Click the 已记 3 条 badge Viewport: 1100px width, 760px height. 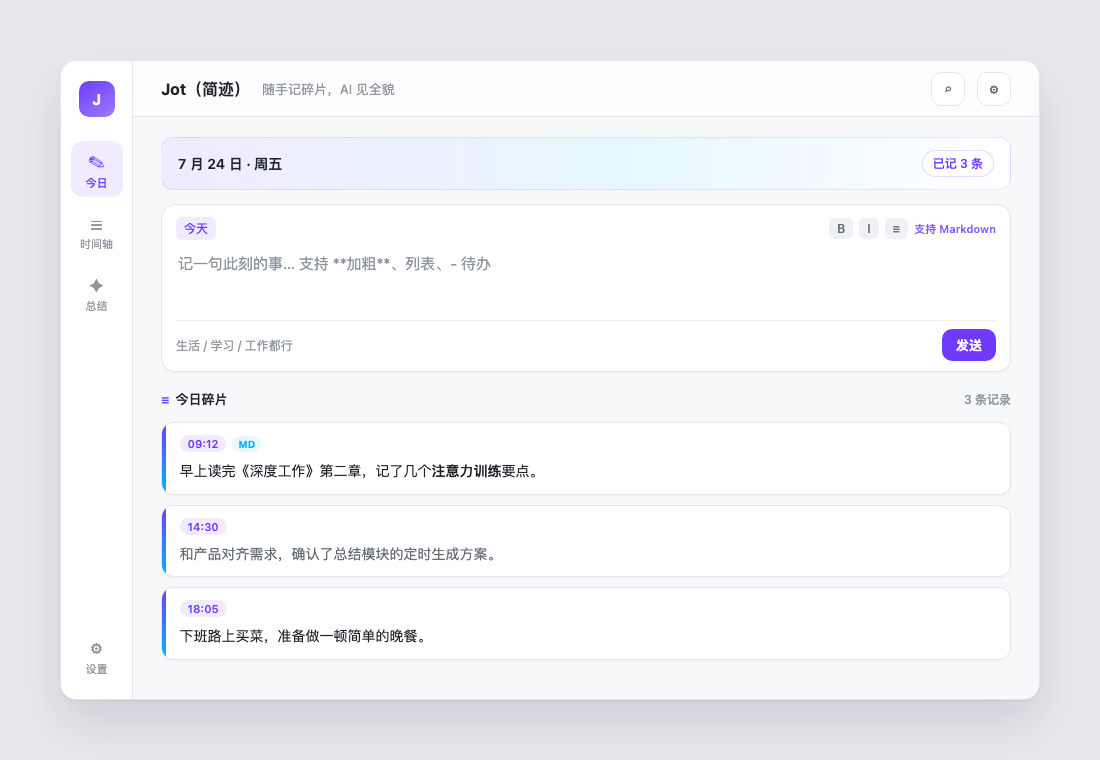point(958,164)
